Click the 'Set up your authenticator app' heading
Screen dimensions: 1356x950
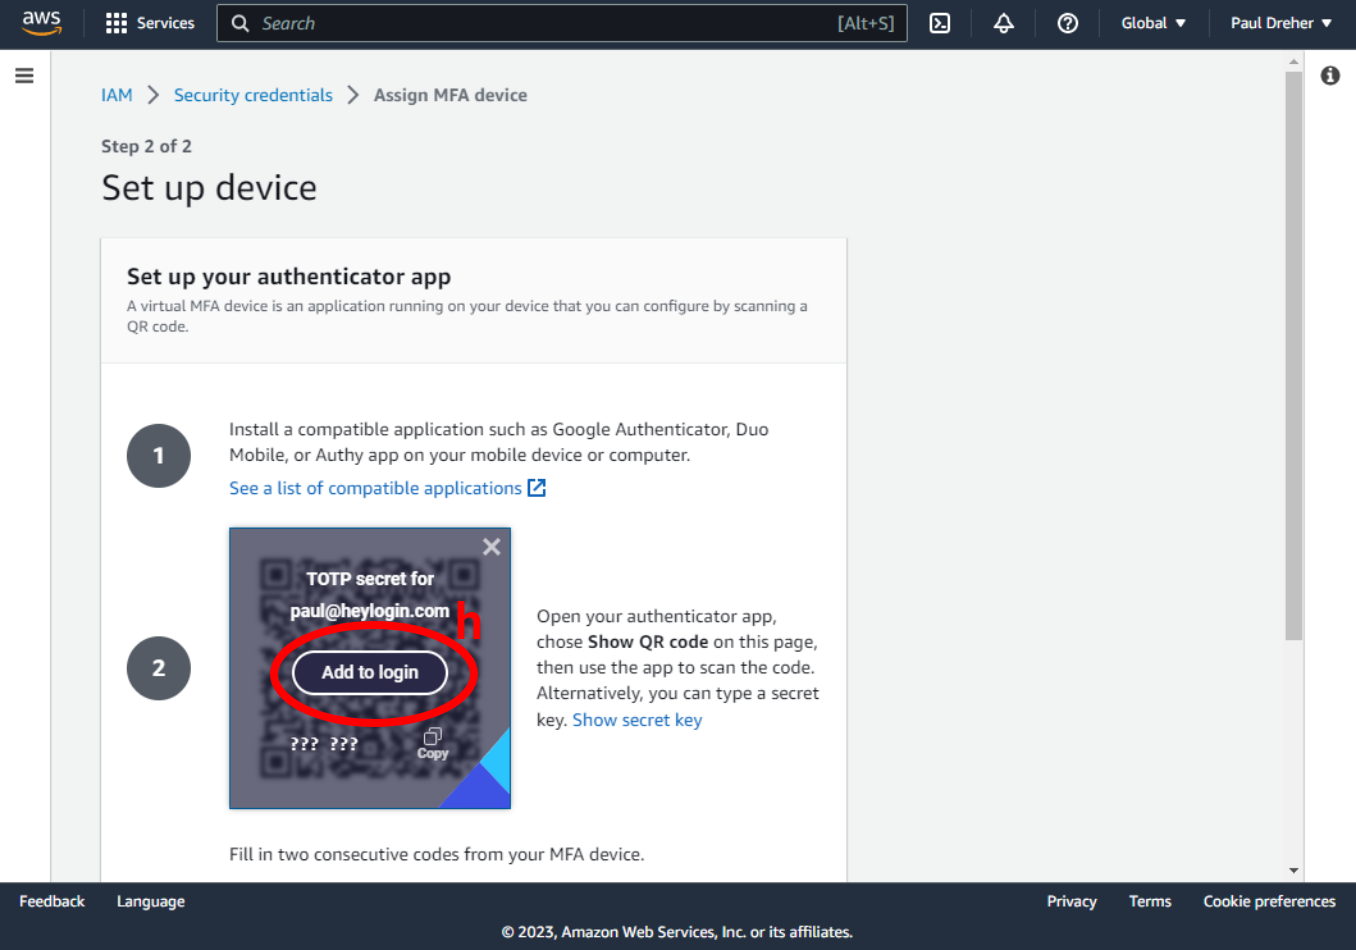tap(289, 276)
